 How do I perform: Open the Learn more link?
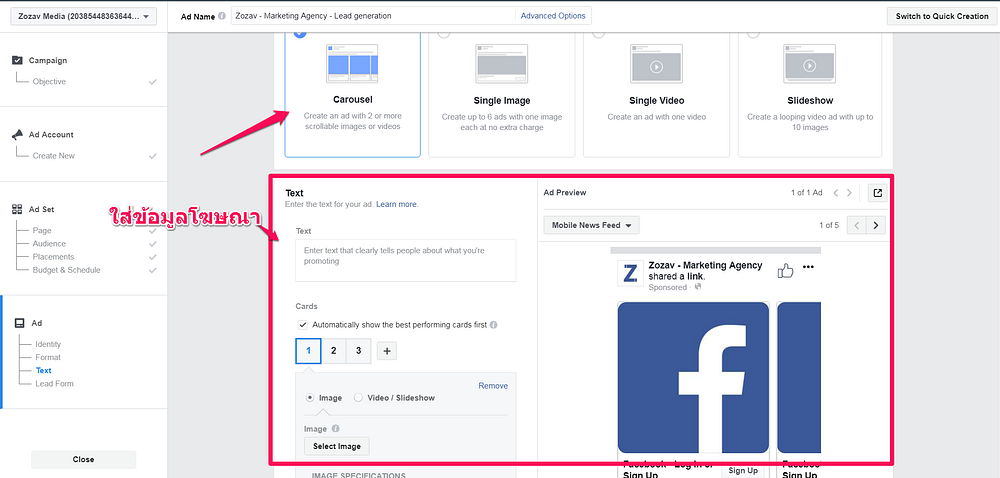pos(396,205)
